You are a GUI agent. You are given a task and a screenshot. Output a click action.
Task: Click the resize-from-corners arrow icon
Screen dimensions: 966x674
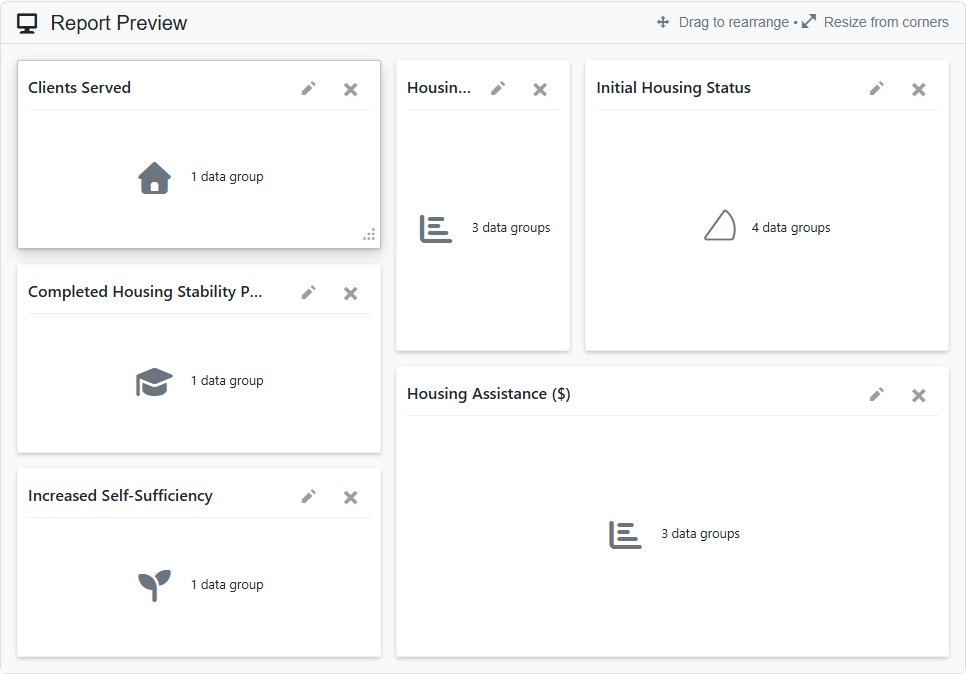809,22
